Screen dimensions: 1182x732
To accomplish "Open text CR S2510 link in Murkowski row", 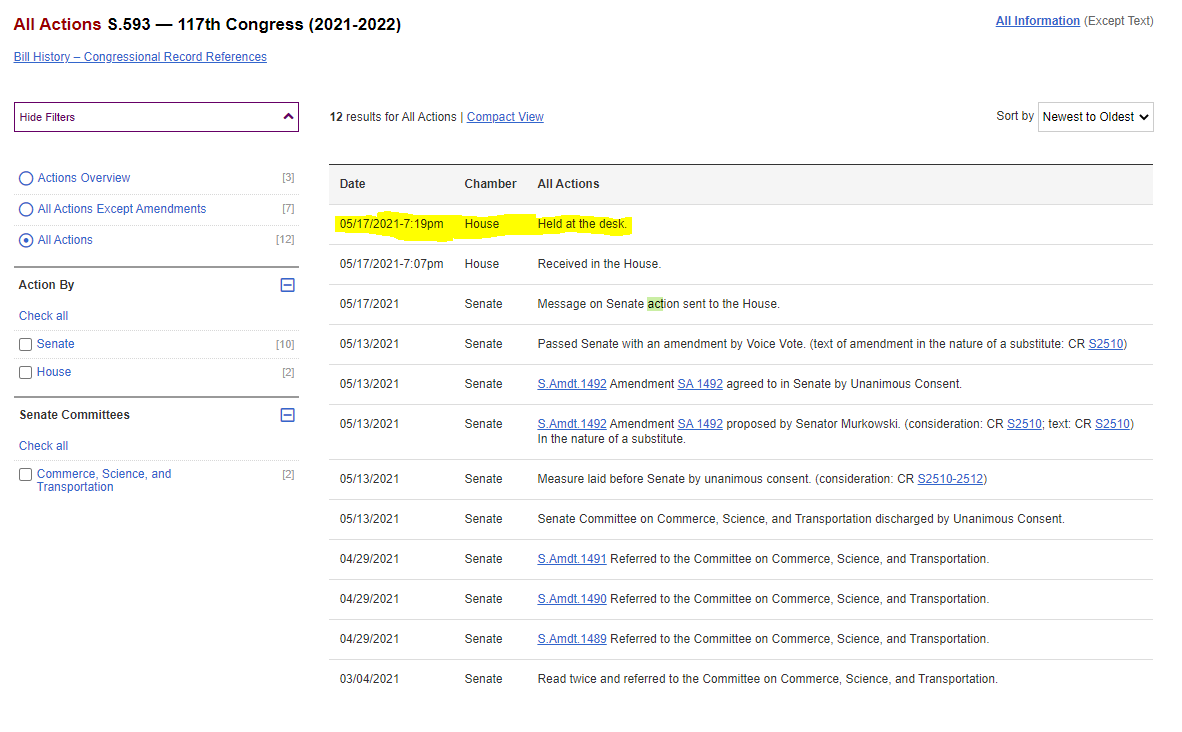I will click(1112, 424).
